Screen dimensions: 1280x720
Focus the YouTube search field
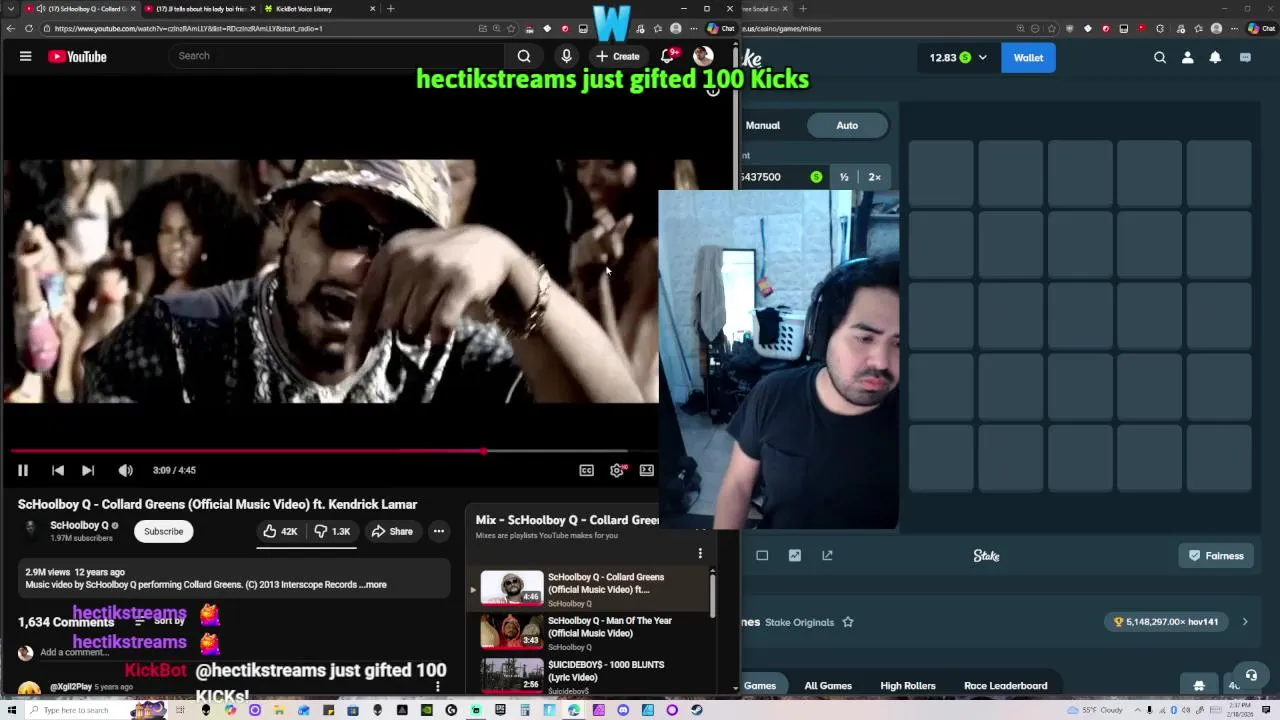click(x=335, y=56)
